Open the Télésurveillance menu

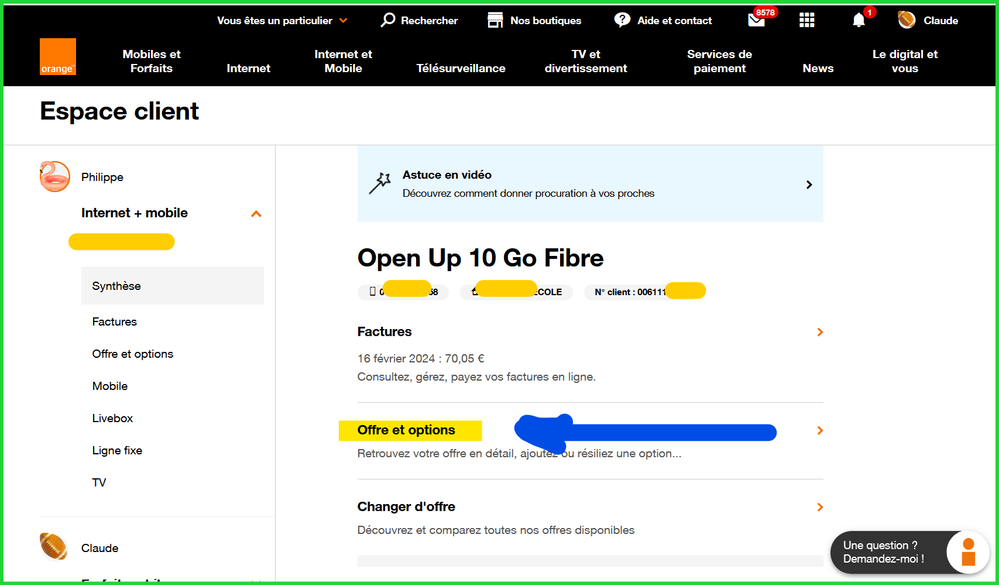461,68
